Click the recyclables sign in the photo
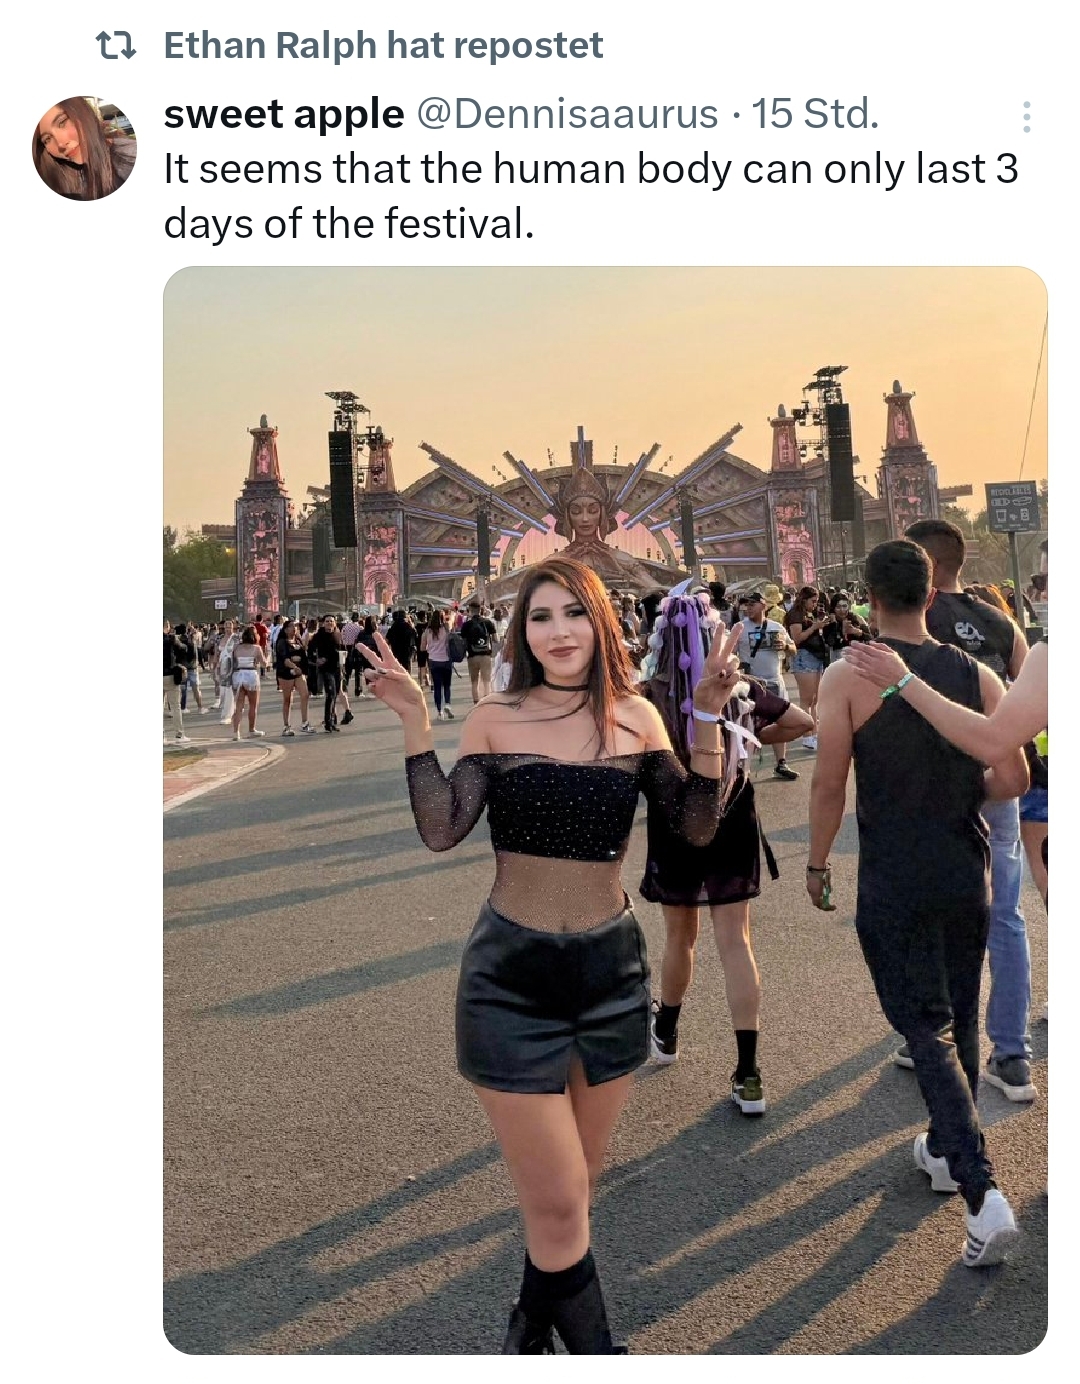Screen dimensions: 1080x1384 [x=1012, y=506]
